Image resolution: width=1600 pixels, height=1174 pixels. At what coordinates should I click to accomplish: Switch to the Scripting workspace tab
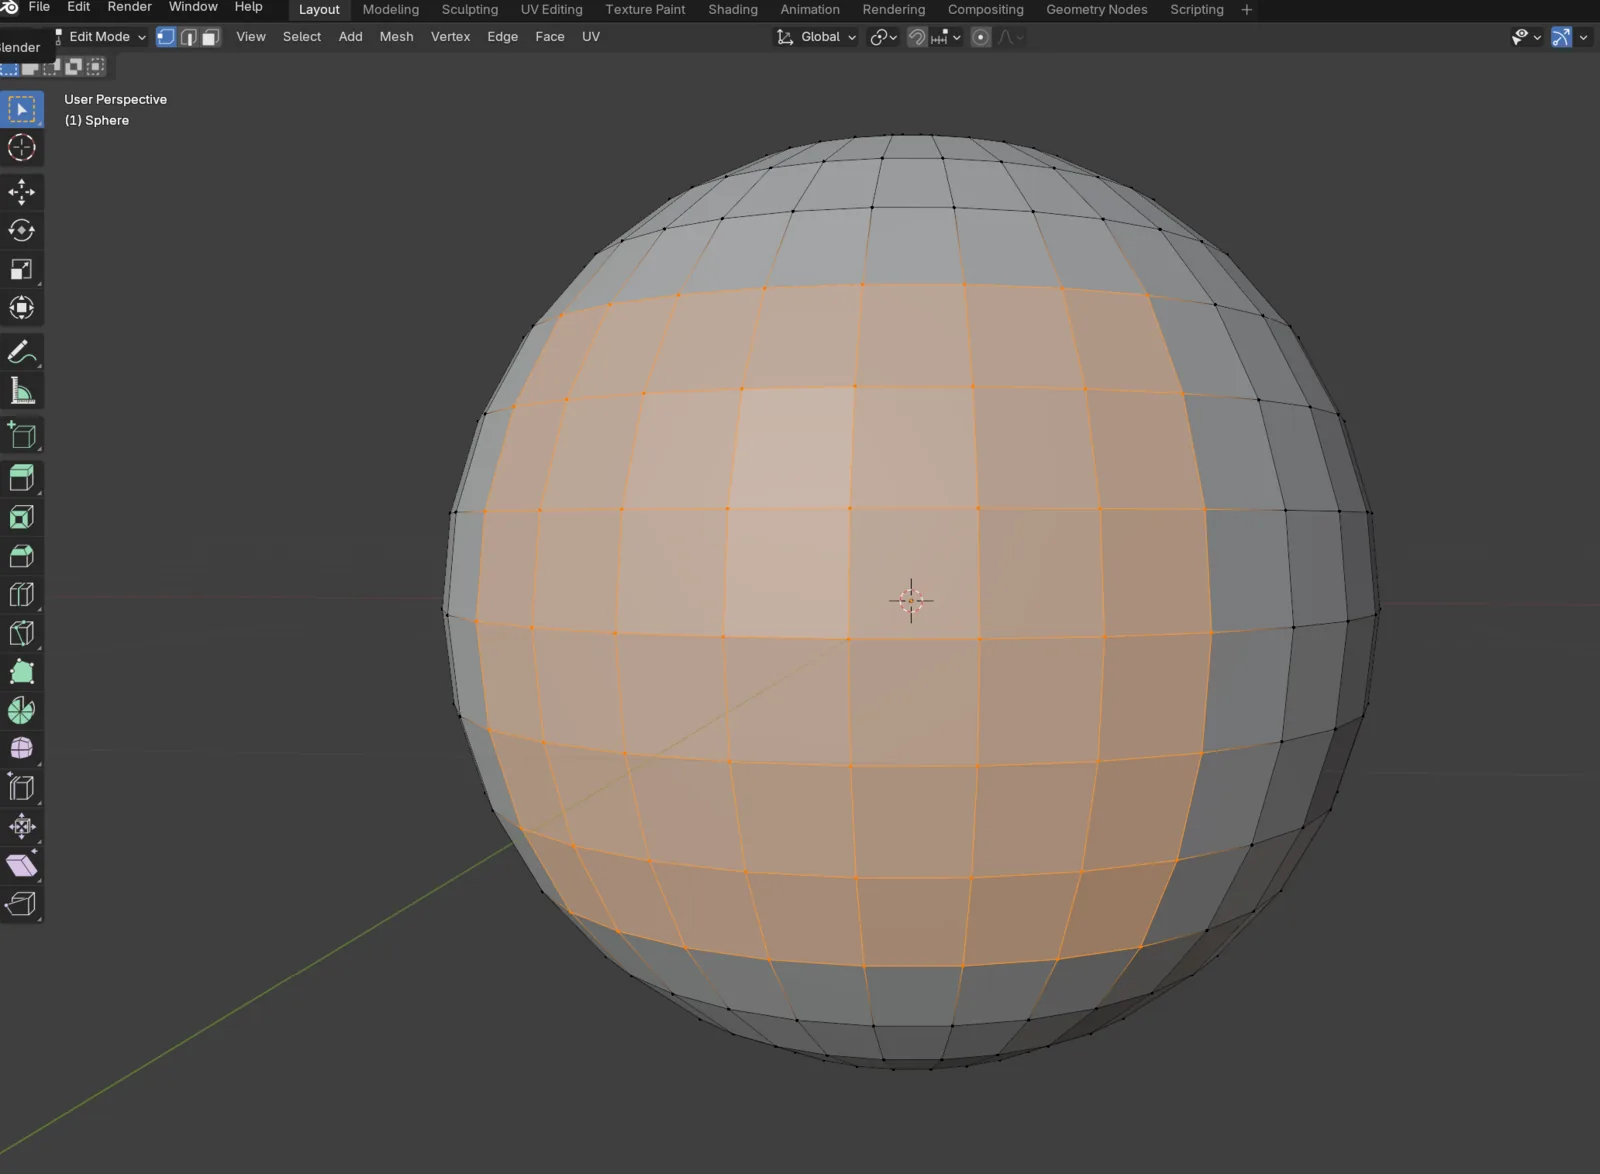coord(1196,10)
